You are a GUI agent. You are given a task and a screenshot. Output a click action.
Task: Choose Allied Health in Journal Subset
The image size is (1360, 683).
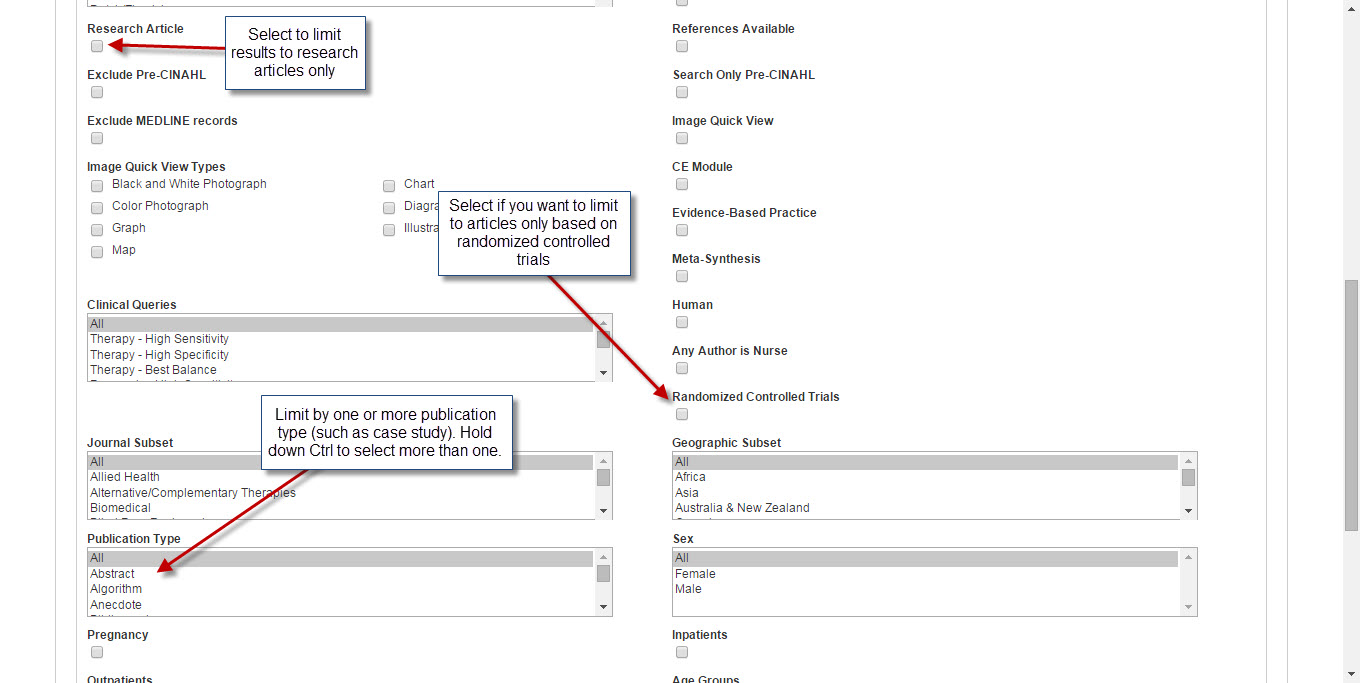[x=341, y=477]
